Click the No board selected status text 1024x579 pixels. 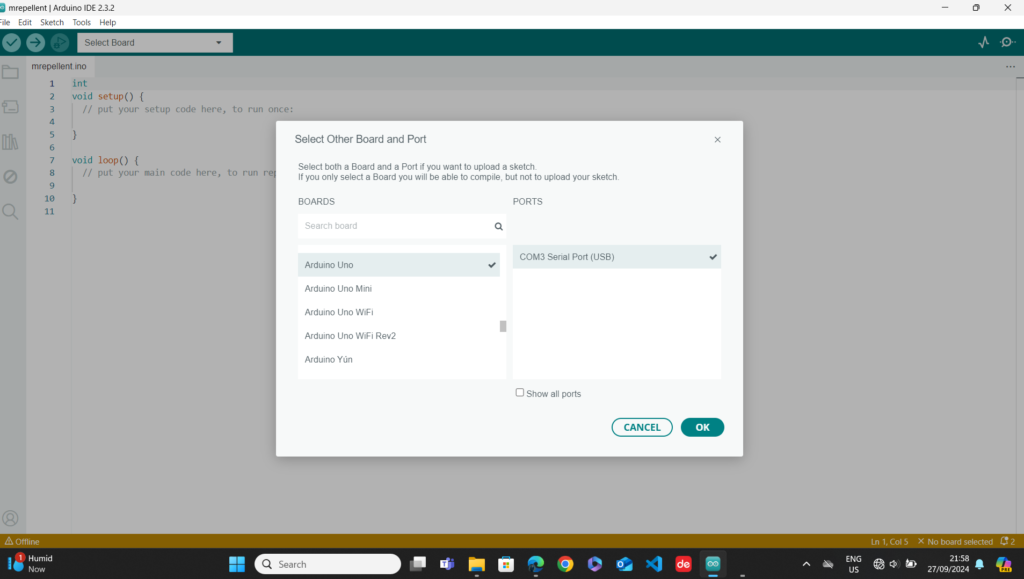(x=955, y=542)
